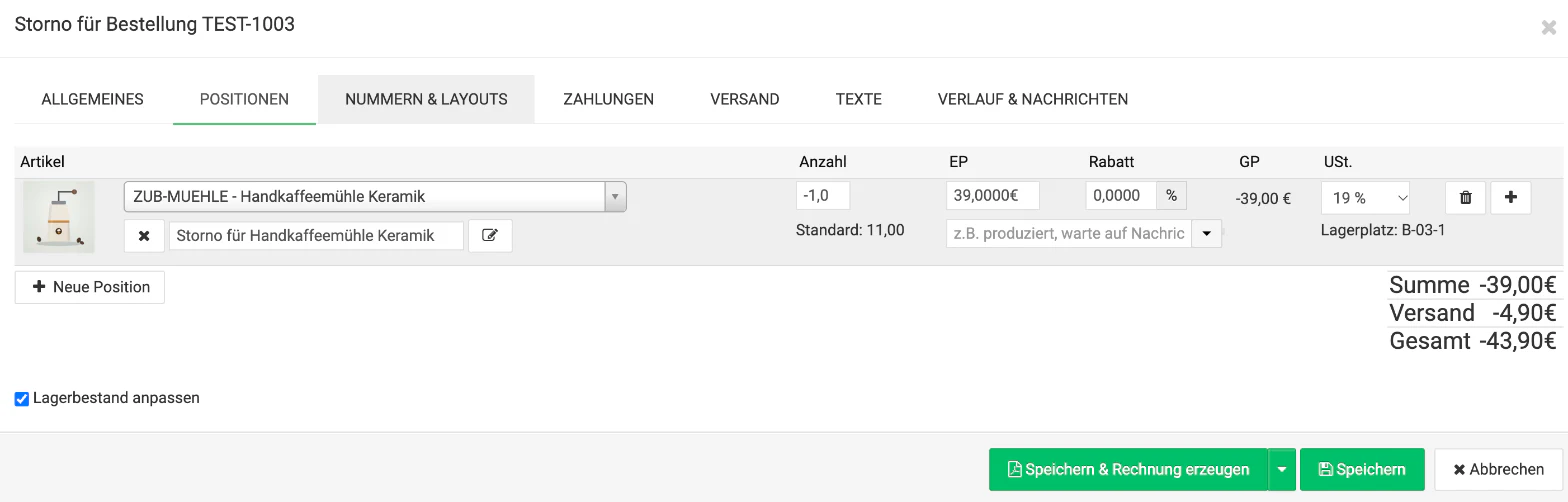
Task: Select the Positionen tab
Action: coord(244,99)
